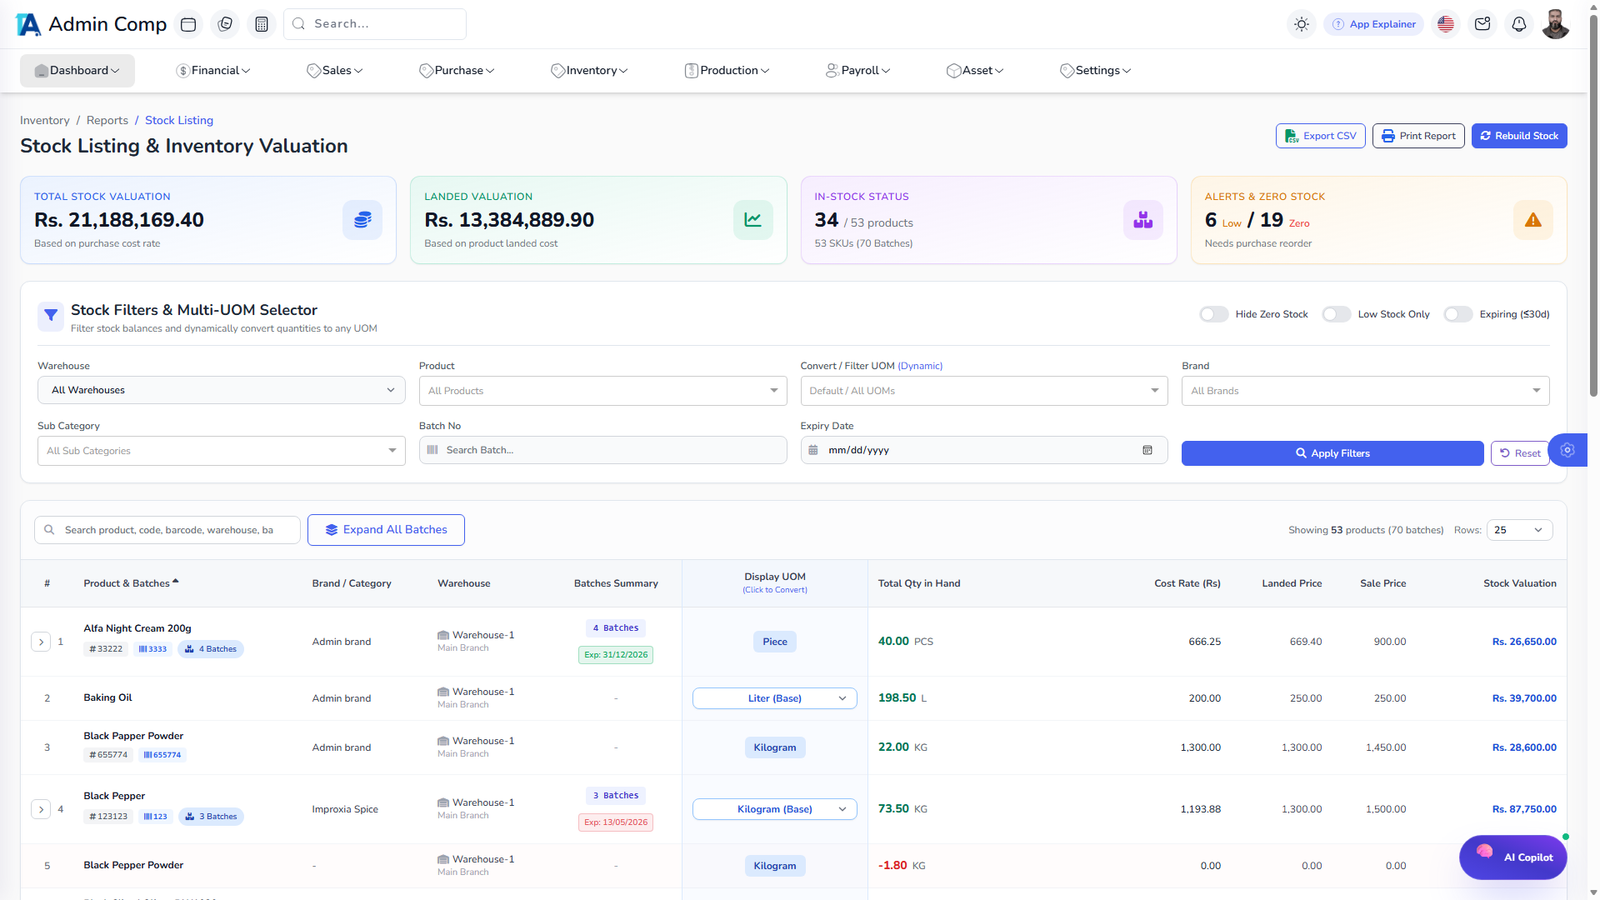
Task: Open the All Products dropdown
Action: (603, 391)
